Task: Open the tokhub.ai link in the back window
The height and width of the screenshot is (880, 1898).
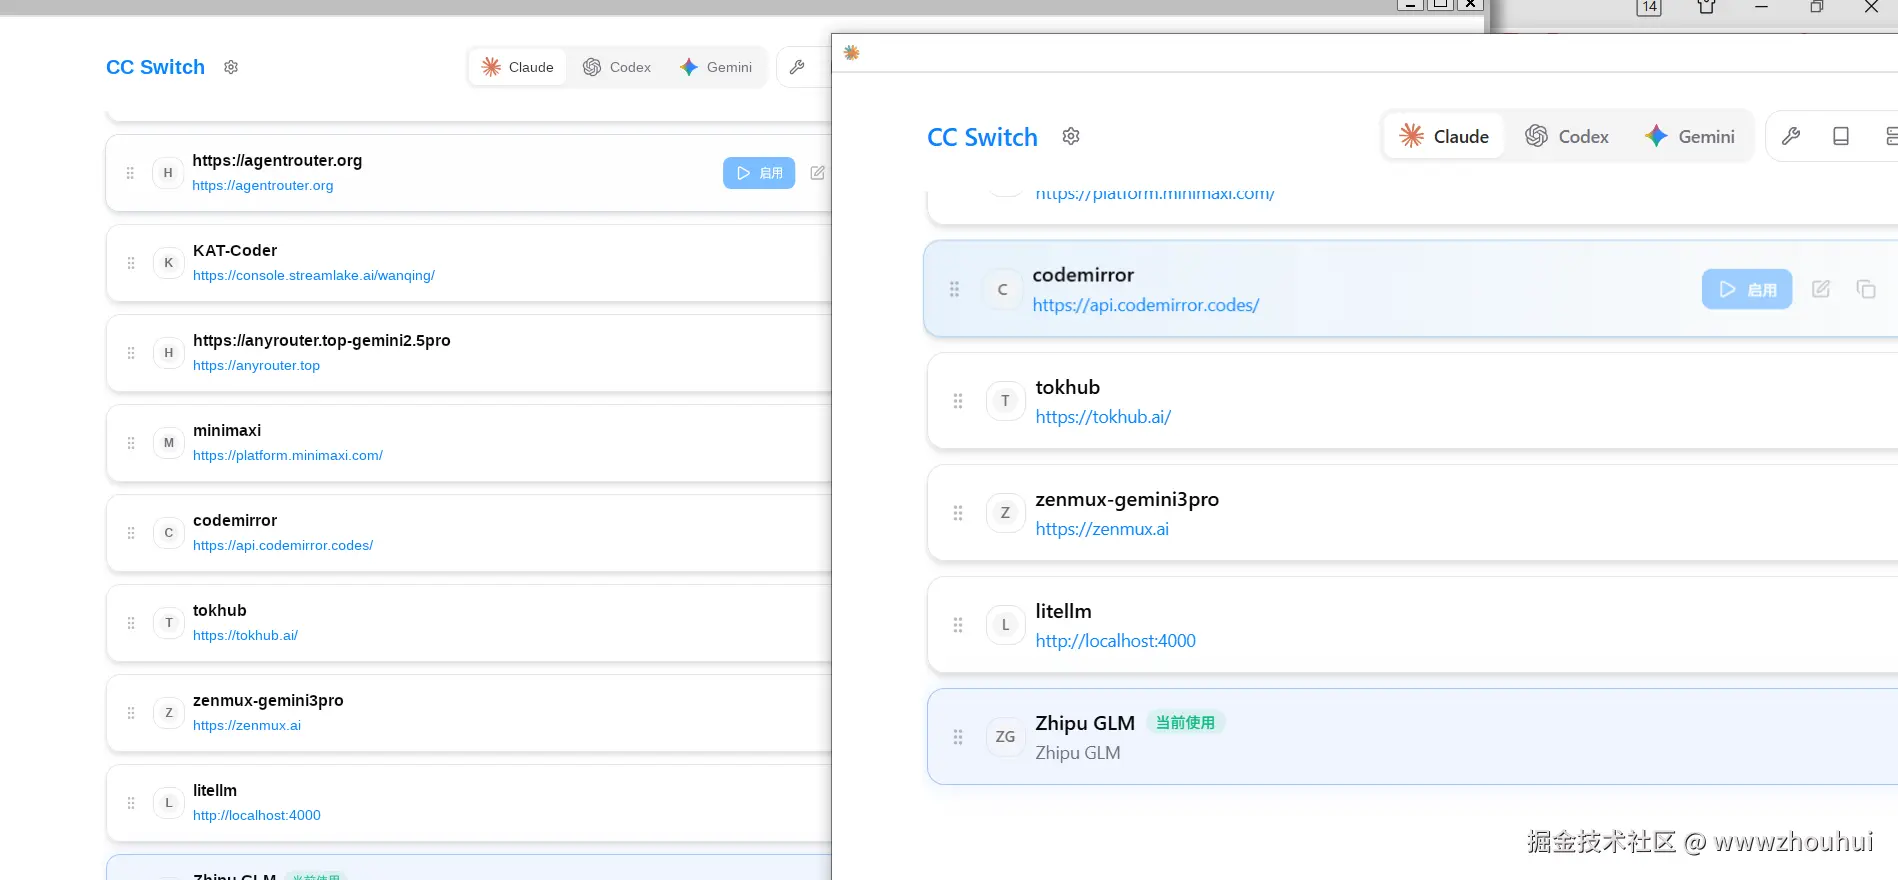Action: coord(245,635)
